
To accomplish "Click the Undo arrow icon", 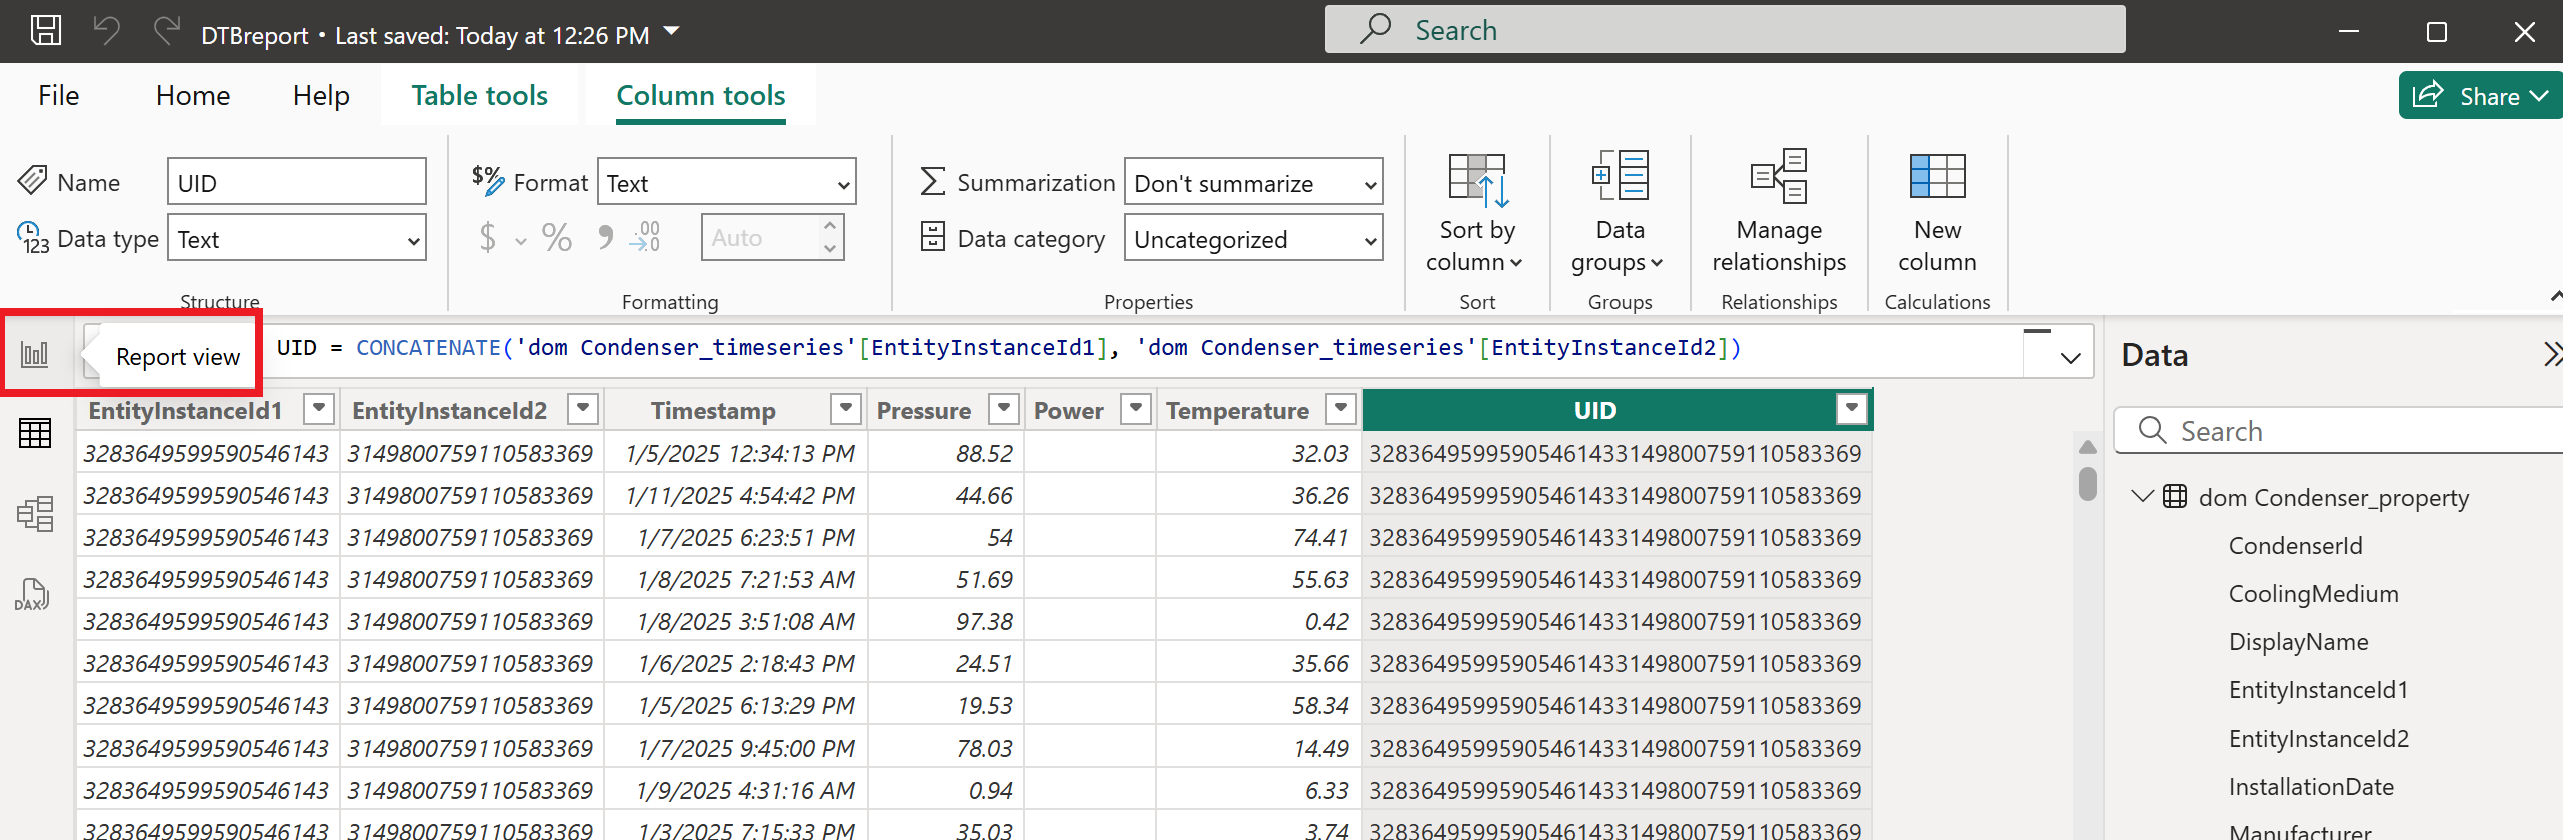I will click(x=107, y=30).
